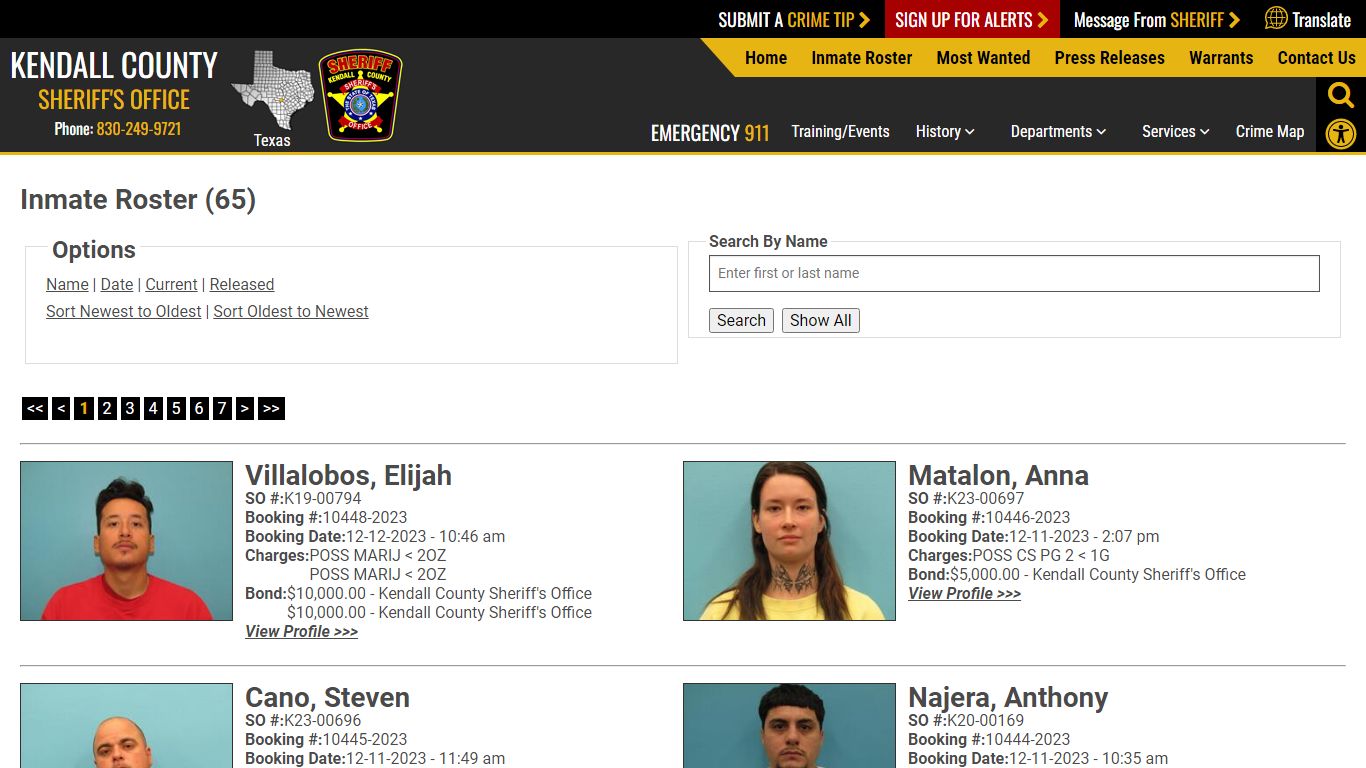1366x768 pixels.
Task: Click the site search magnifier icon
Action: (x=1340, y=95)
